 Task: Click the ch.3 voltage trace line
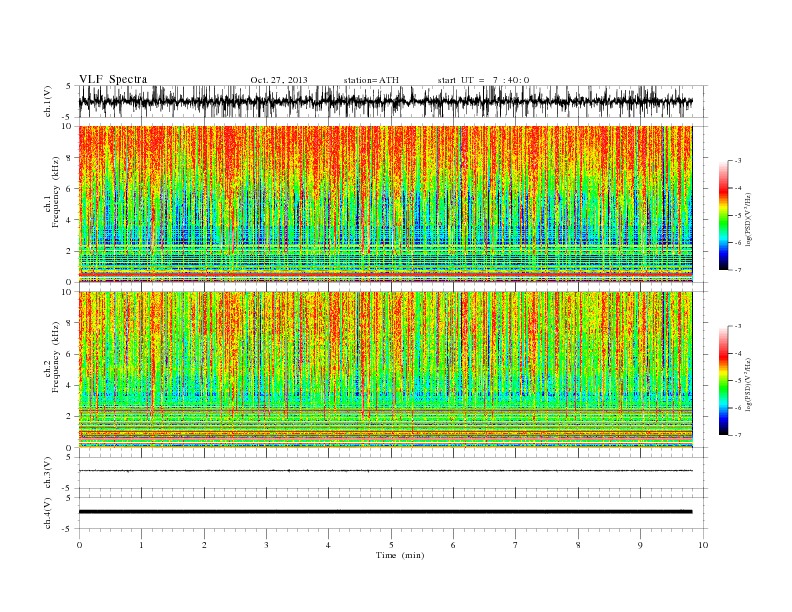click(385, 471)
